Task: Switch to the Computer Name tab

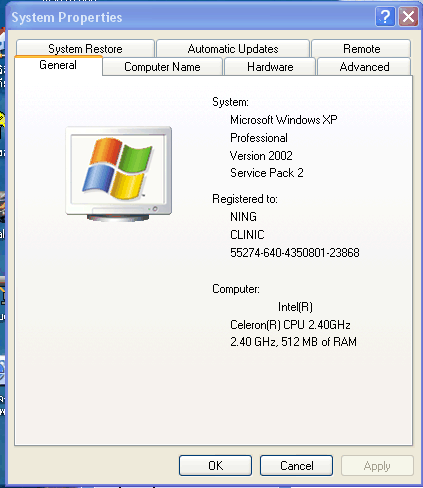Action: point(162,67)
